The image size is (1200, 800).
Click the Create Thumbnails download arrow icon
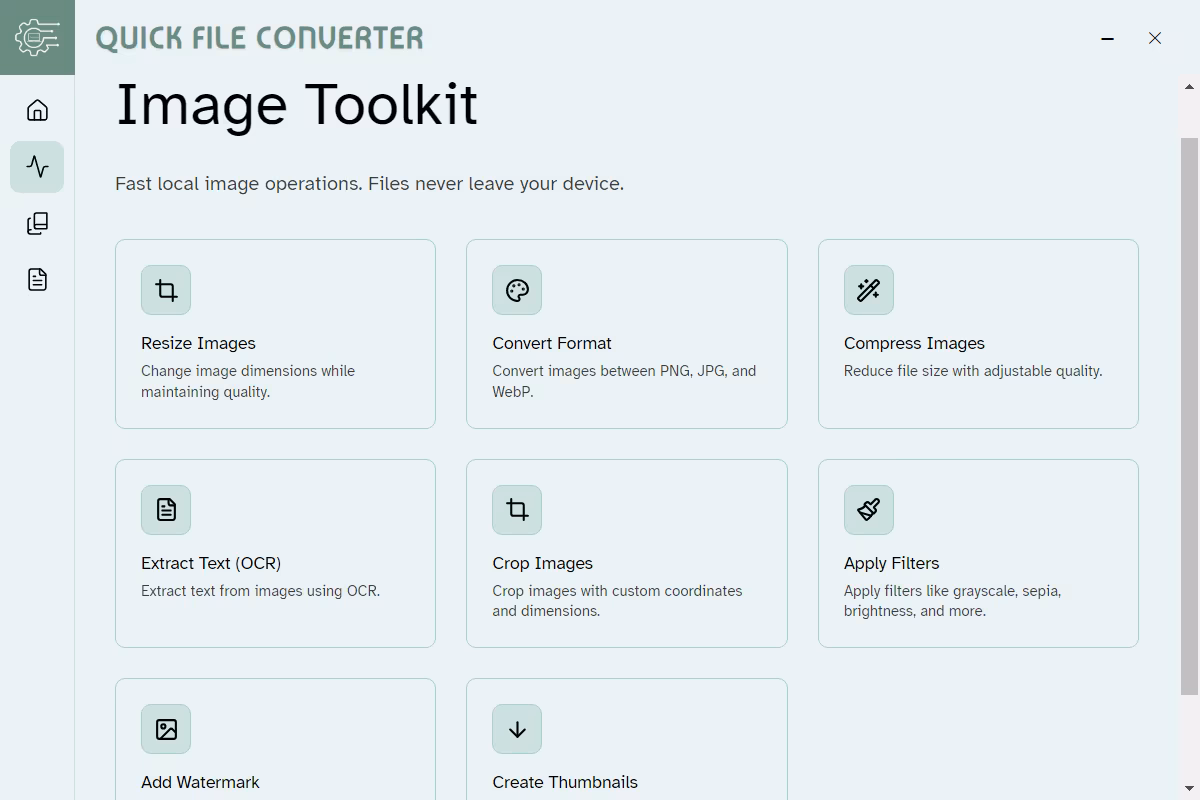point(516,729)
